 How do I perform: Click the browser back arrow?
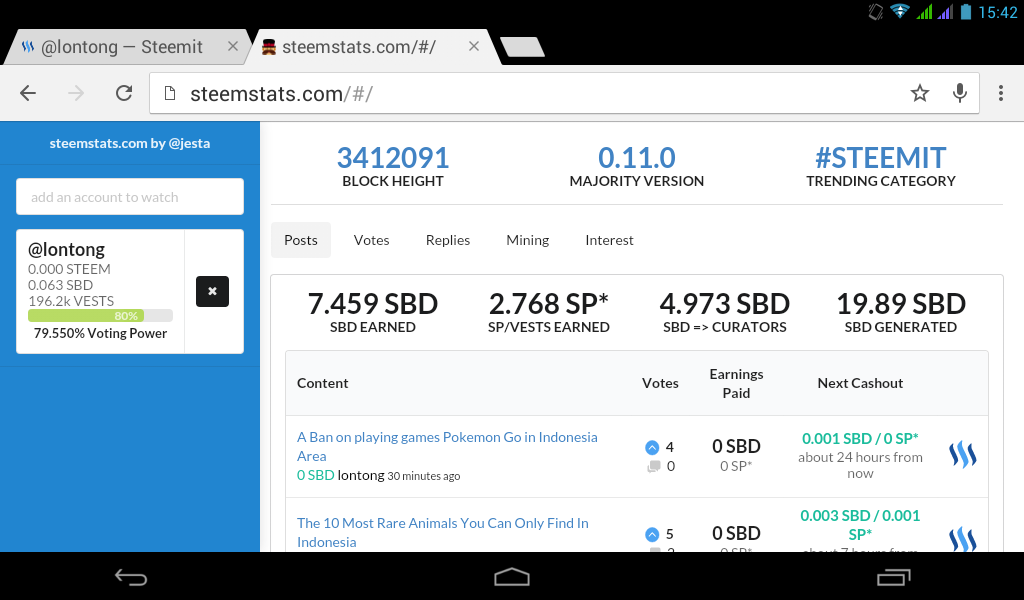28,93
